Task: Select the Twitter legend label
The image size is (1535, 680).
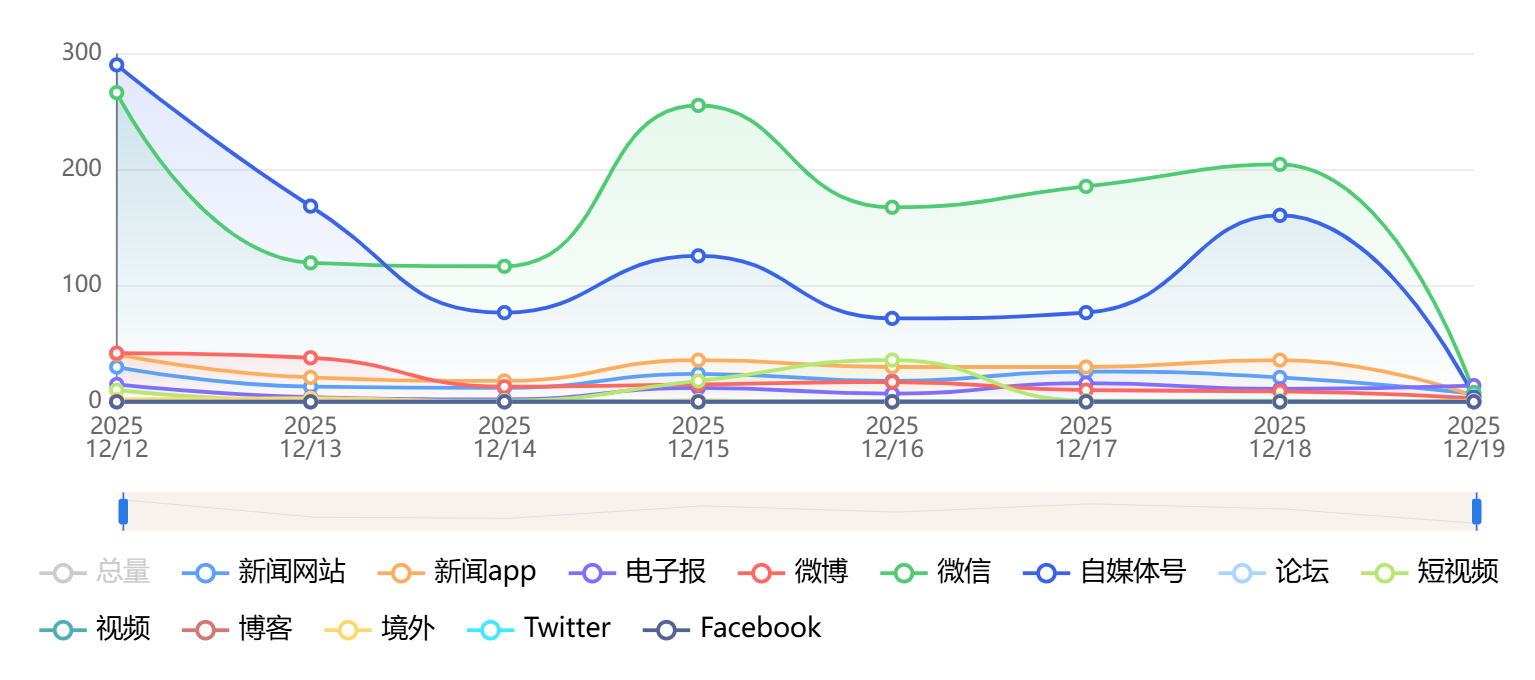Action: (567, 629)
